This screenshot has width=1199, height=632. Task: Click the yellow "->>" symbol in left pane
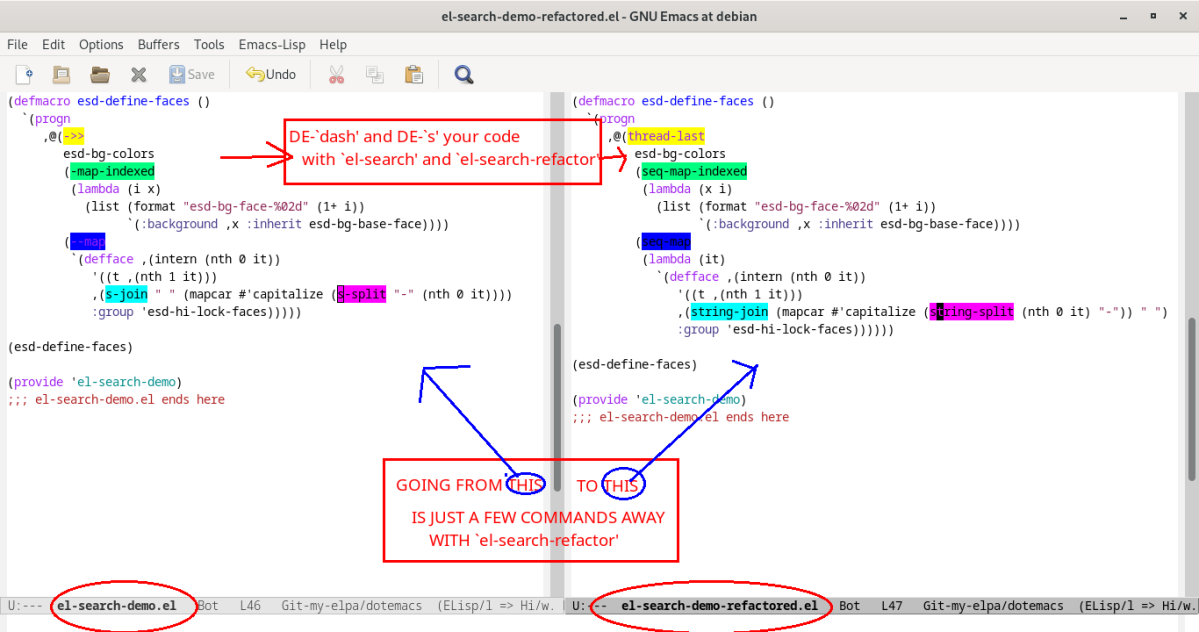point(73,136)
